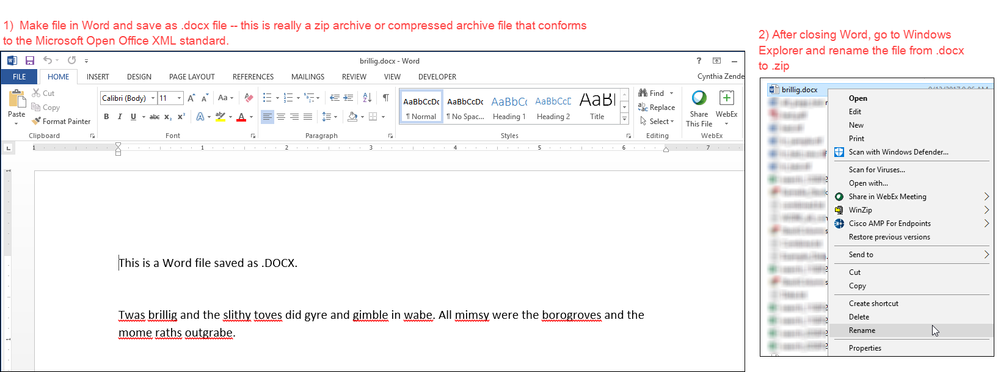Open the Line Spacing dropdown
Viewport: 998px width, 372px height.
[330, 117]
